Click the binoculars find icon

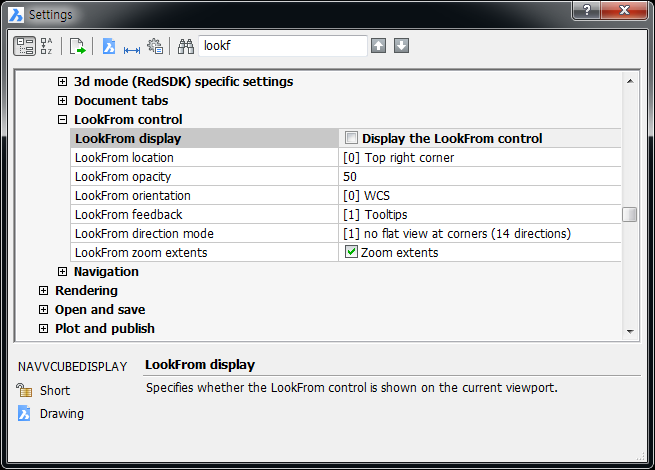coord(186,46)
